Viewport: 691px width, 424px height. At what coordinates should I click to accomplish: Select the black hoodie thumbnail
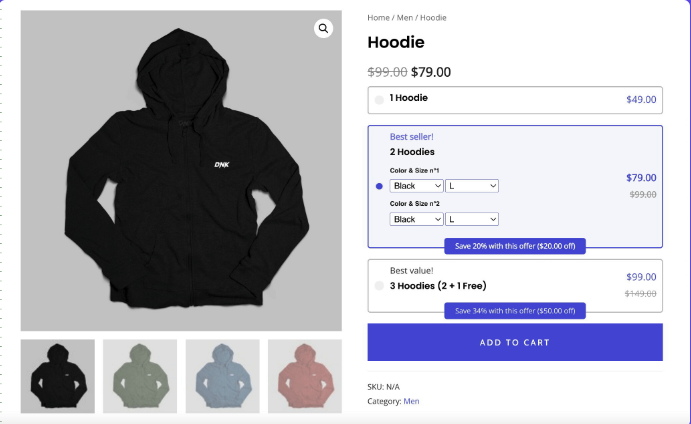click(x=58, y=376)
